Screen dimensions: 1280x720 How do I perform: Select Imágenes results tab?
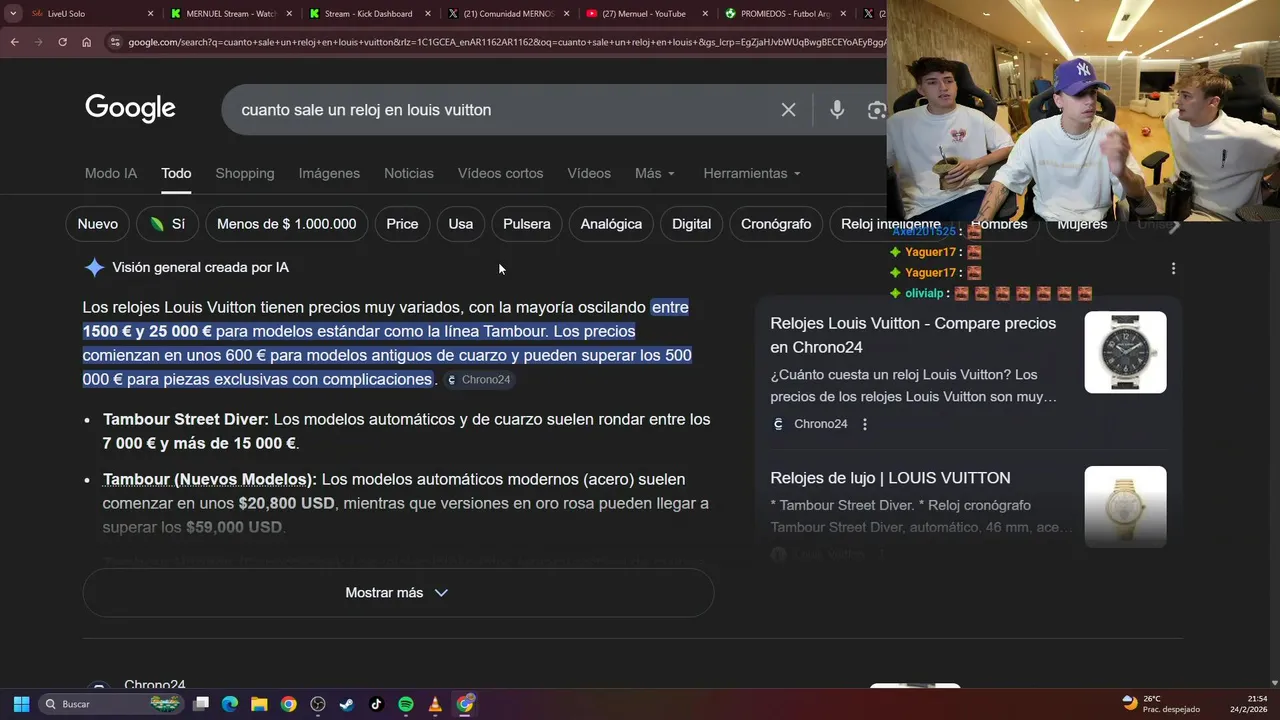[x=329, y=173]
